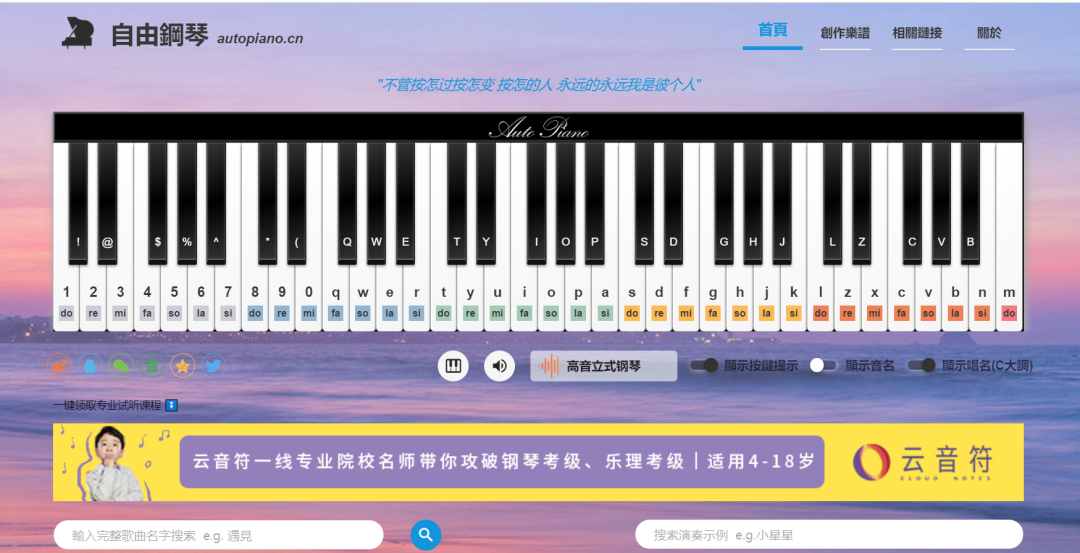Click the QQ share icon
1080x553 pixels.
pos(91,366)
